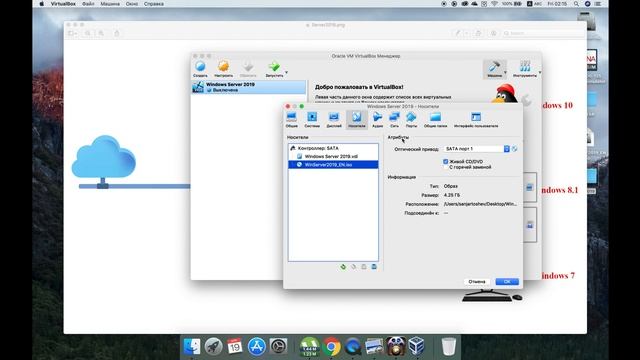
Task: Select Windows Server 2019 VM in list
Action: tap(249, 87)
